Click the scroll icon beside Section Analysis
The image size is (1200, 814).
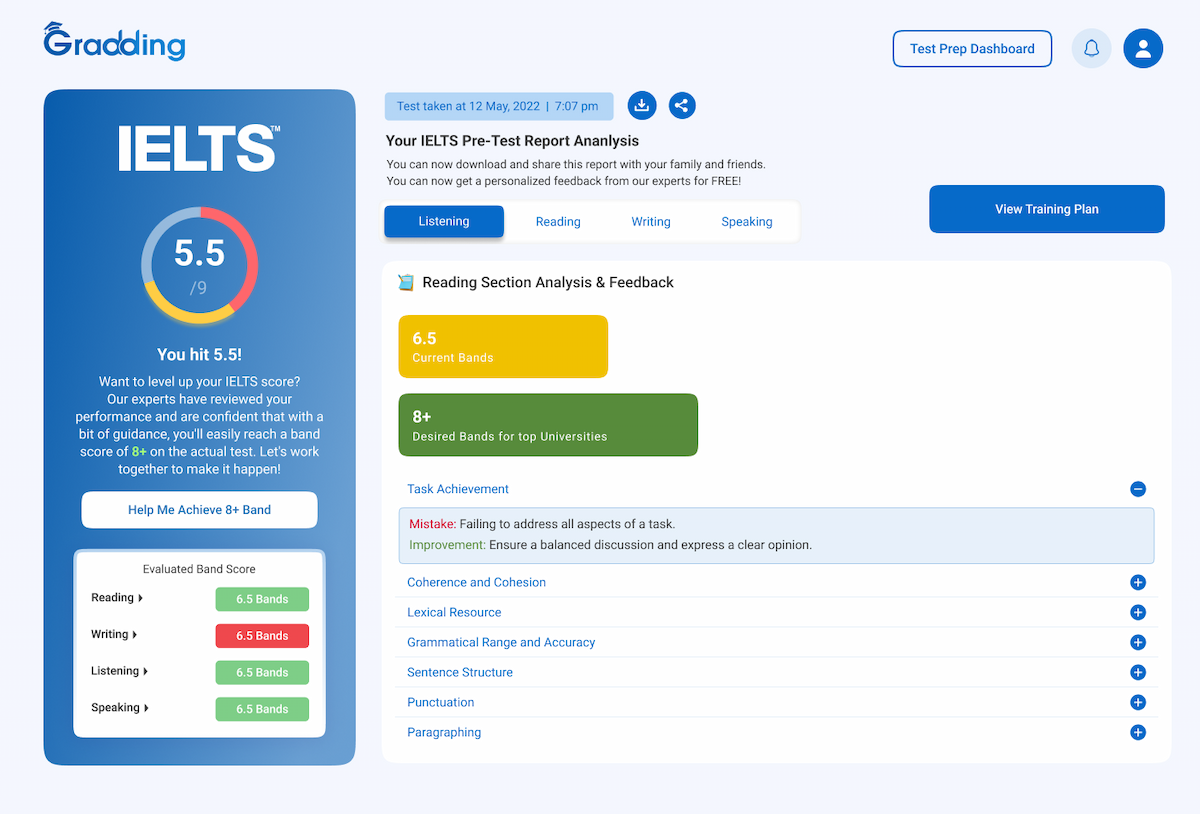pyautogui.click(x=406, y=282)
